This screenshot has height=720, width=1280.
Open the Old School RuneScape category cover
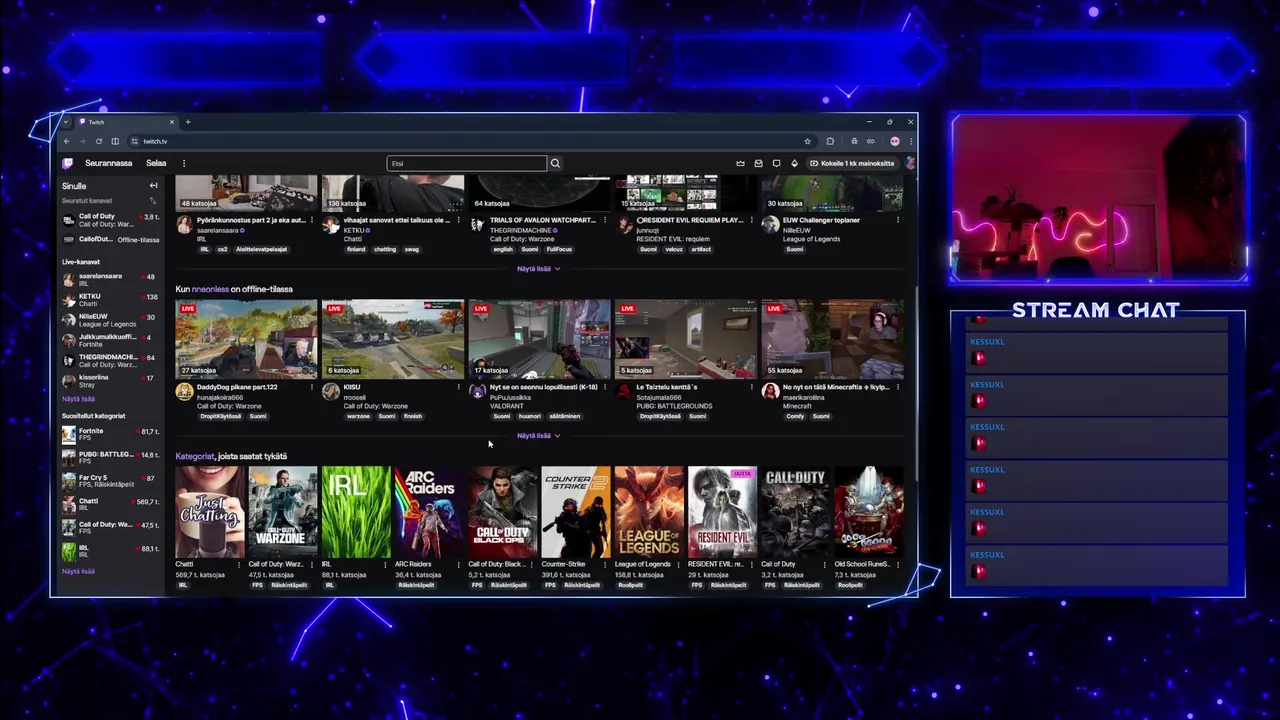(869, 511)
